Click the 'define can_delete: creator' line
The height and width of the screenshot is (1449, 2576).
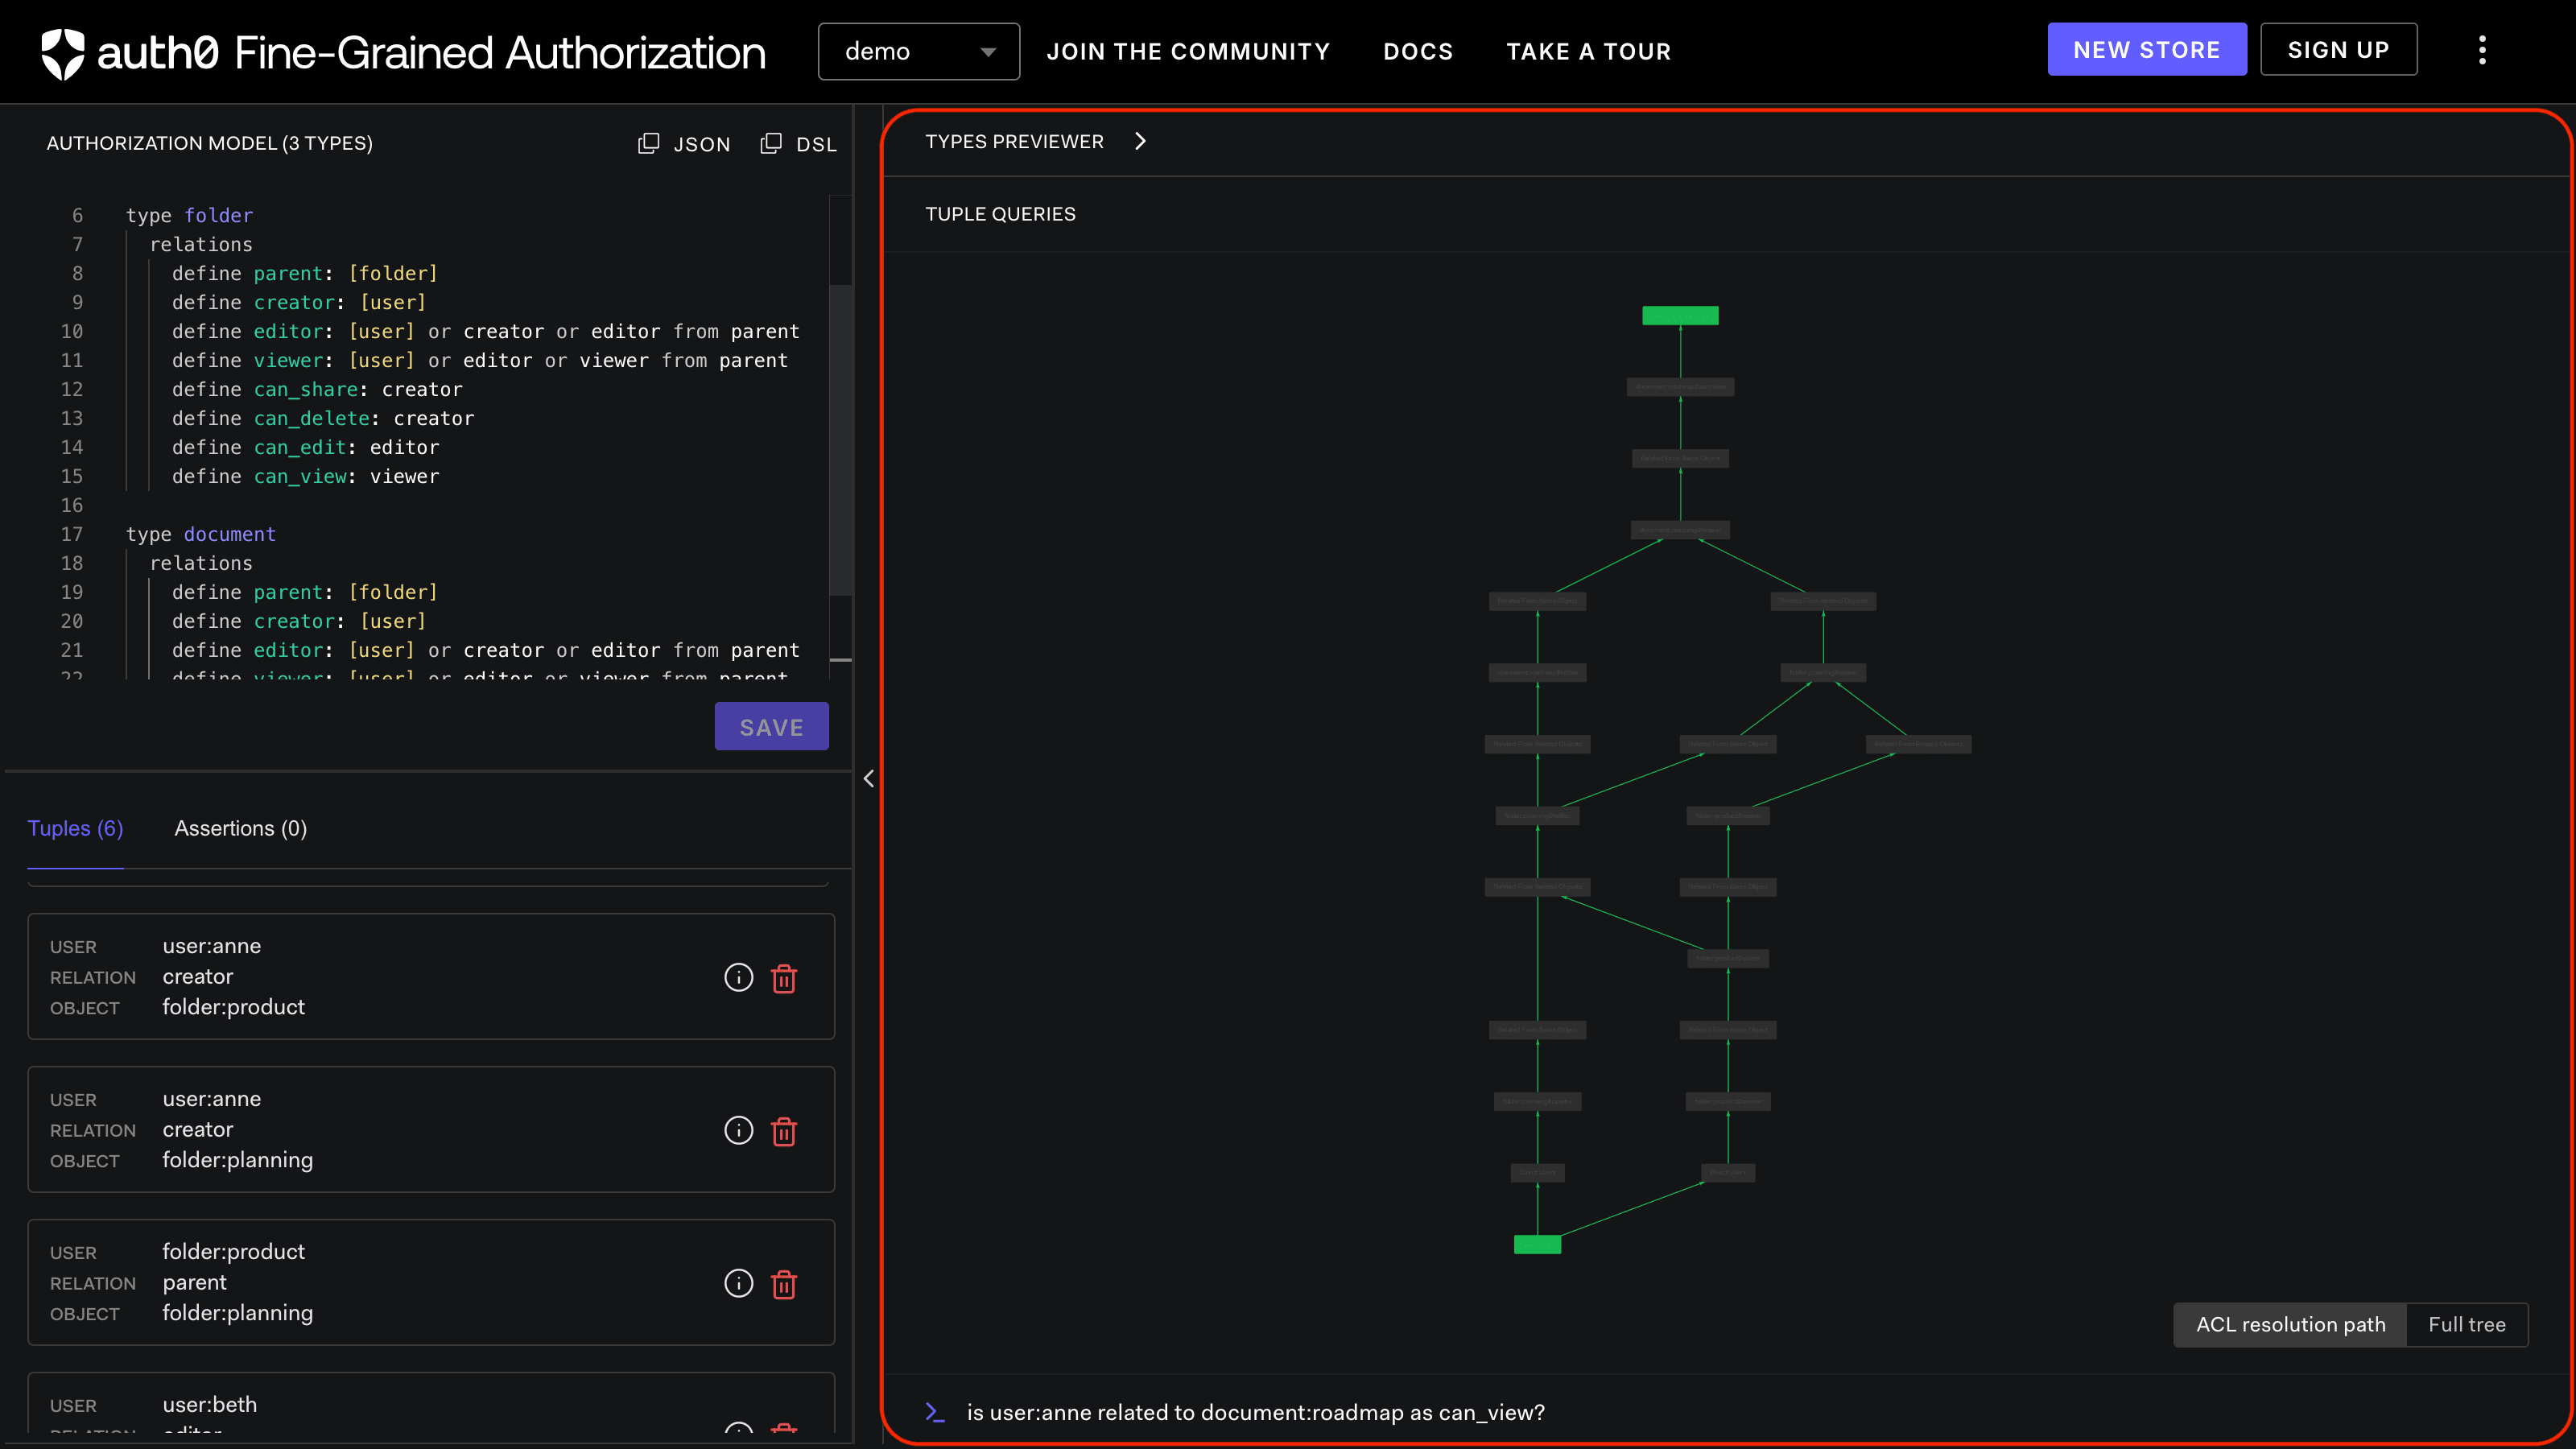pos(323,418)
